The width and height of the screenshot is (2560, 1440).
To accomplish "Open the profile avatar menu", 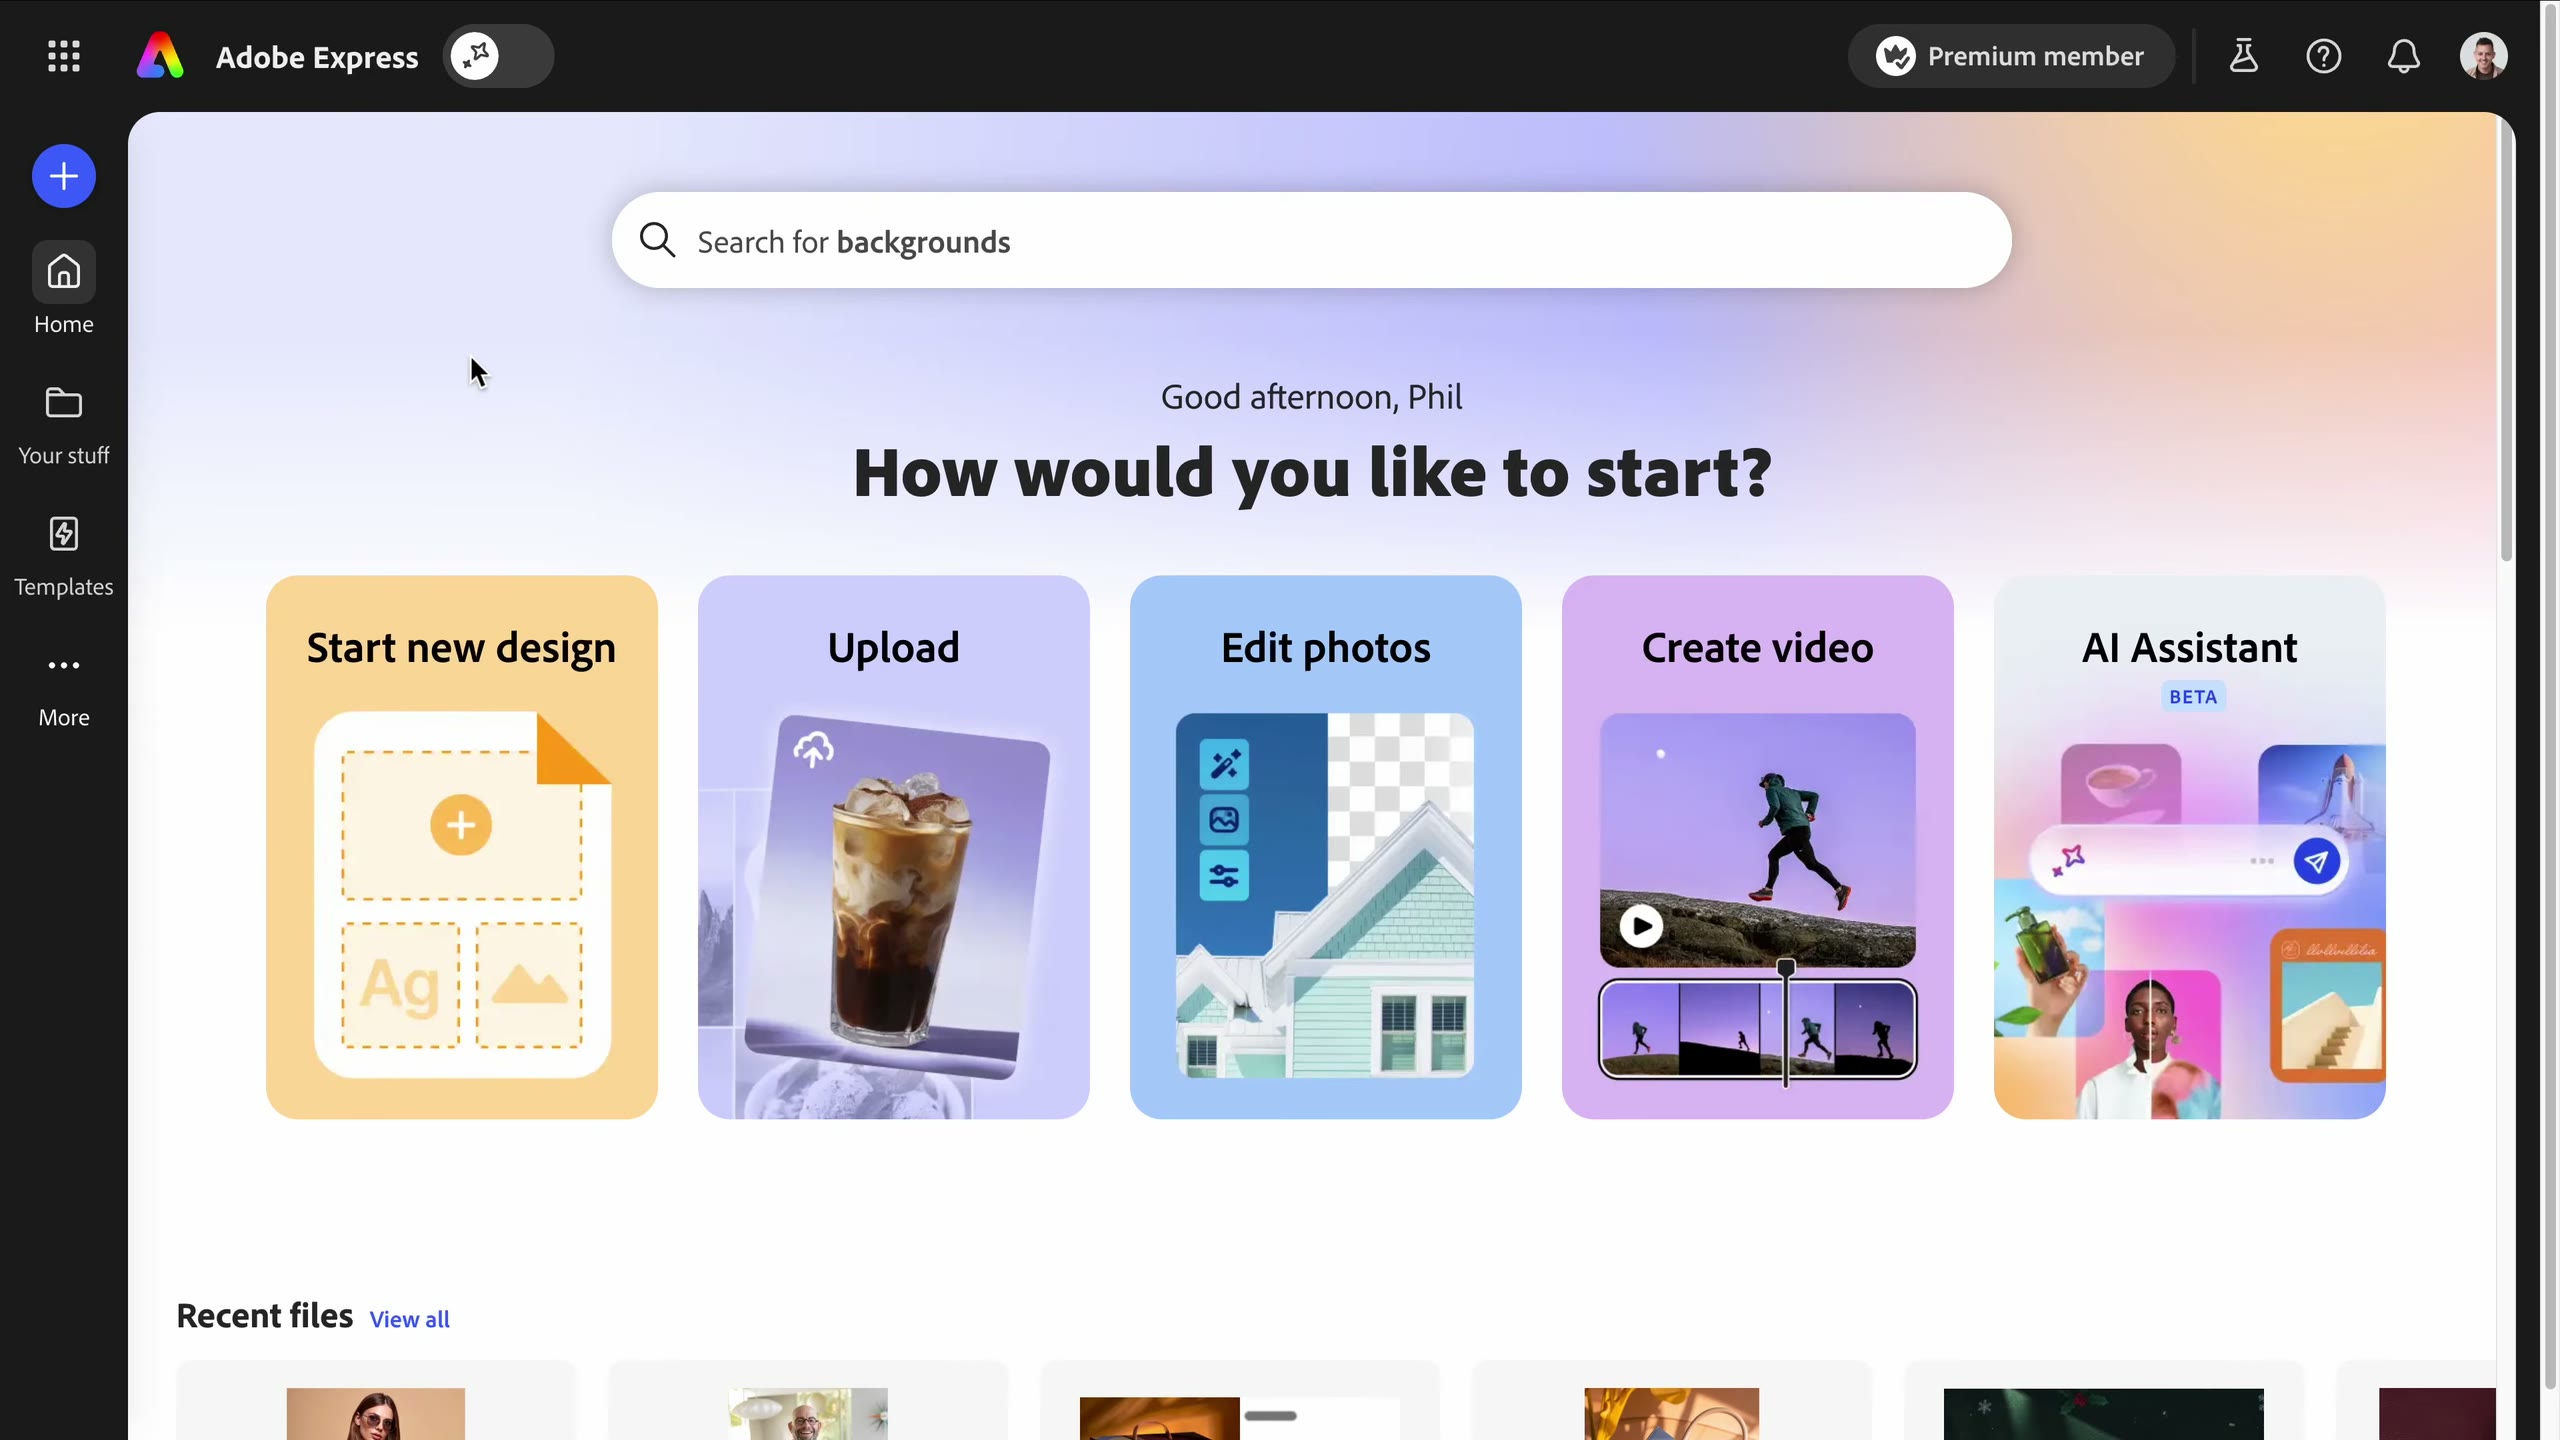I will click(2483, 56).
